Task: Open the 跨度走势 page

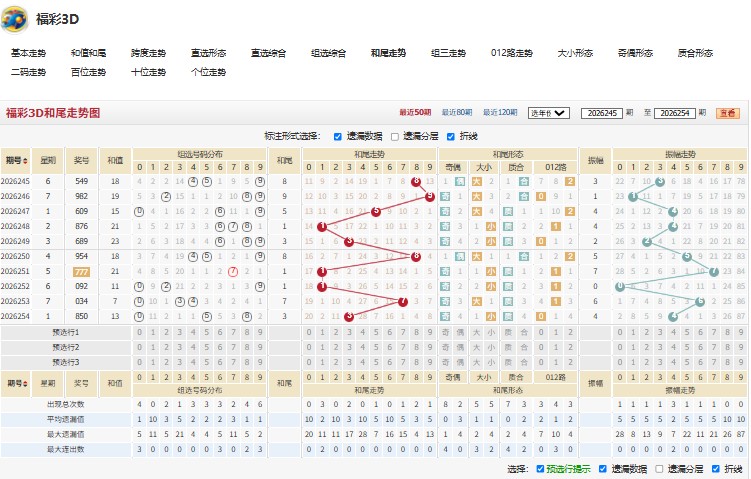Action: [148, 53]
